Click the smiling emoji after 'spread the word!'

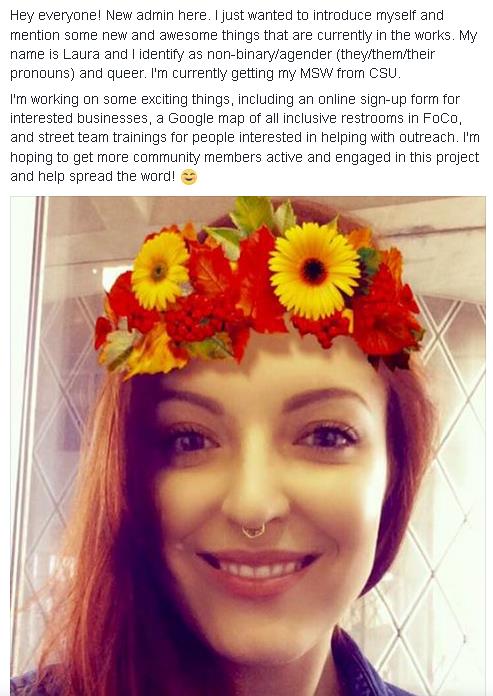coord(189,178)
